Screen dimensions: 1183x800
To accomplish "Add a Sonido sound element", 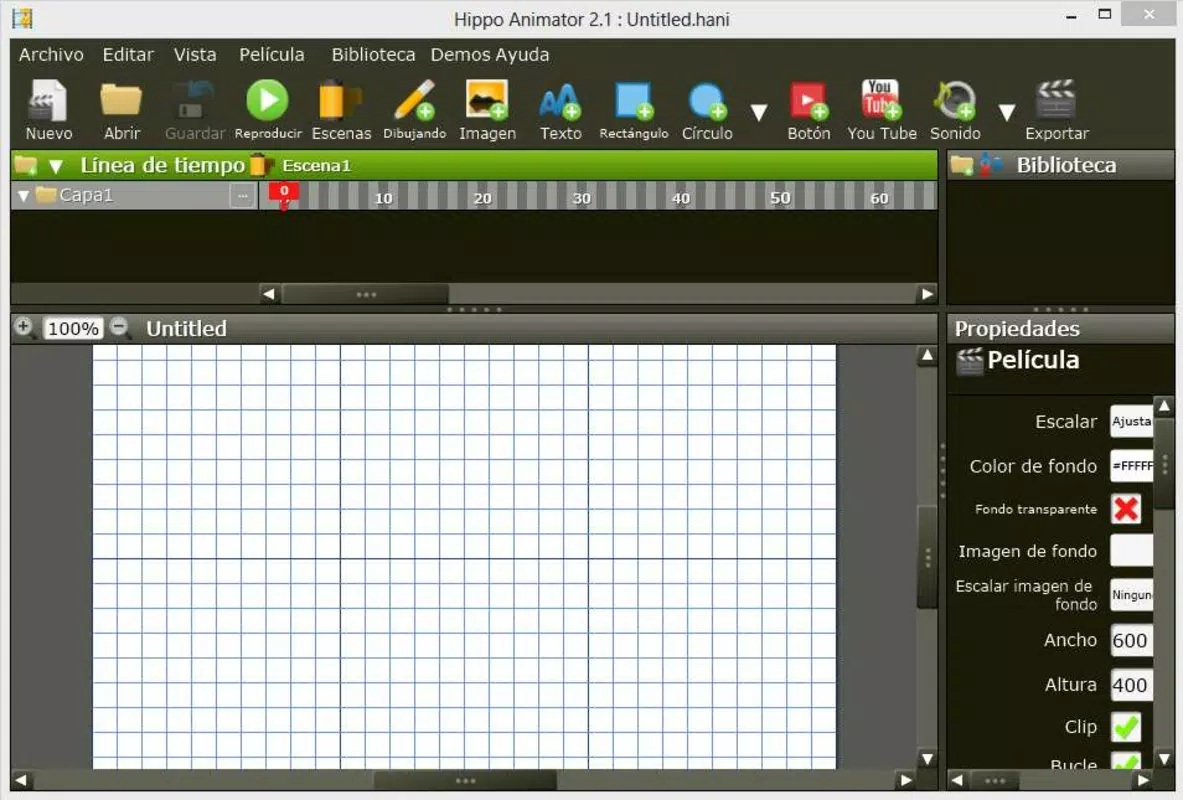I will [x=955, y=109].
